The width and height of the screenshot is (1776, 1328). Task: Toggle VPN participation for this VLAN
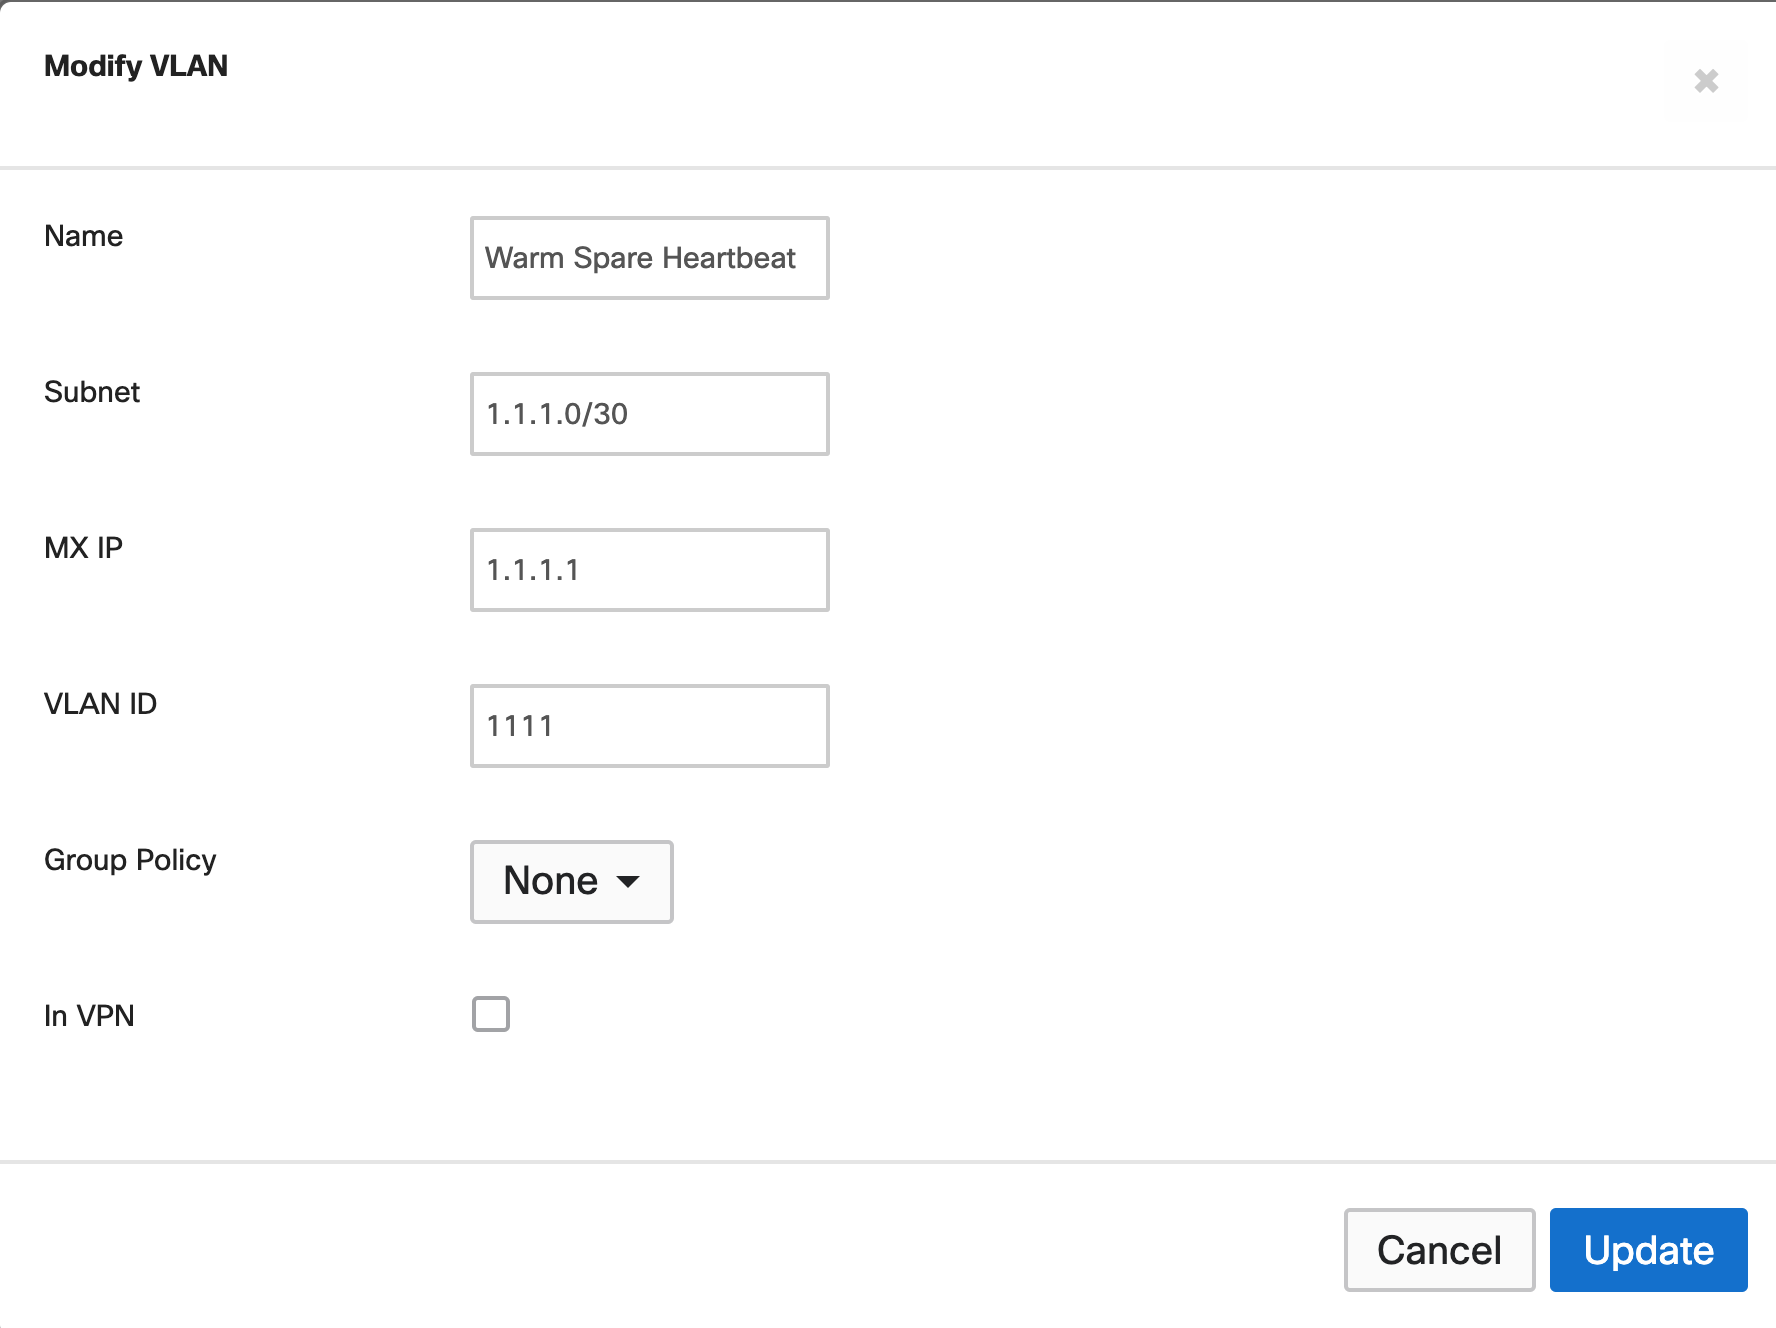(x=491, y=1014)
